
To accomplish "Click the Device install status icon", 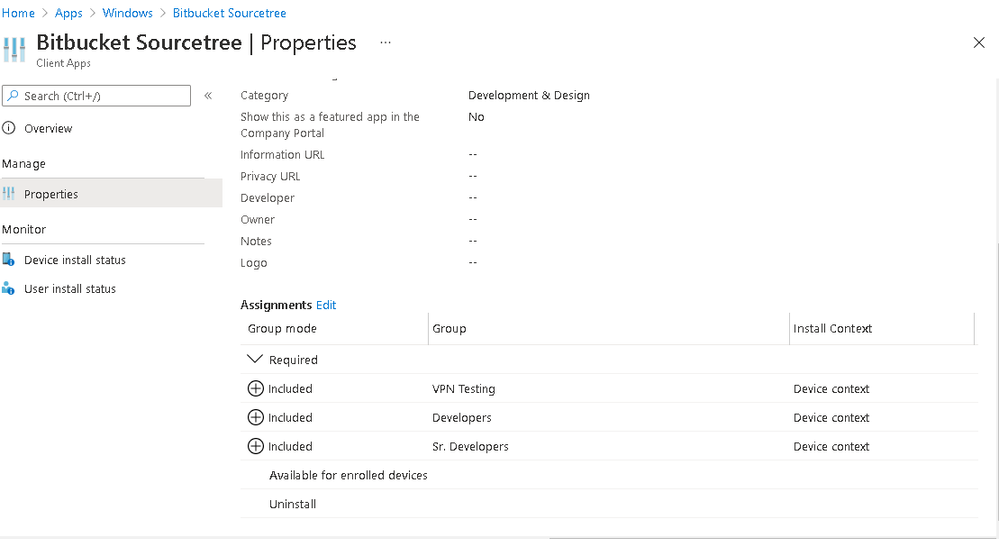I will tap(9, 260).
